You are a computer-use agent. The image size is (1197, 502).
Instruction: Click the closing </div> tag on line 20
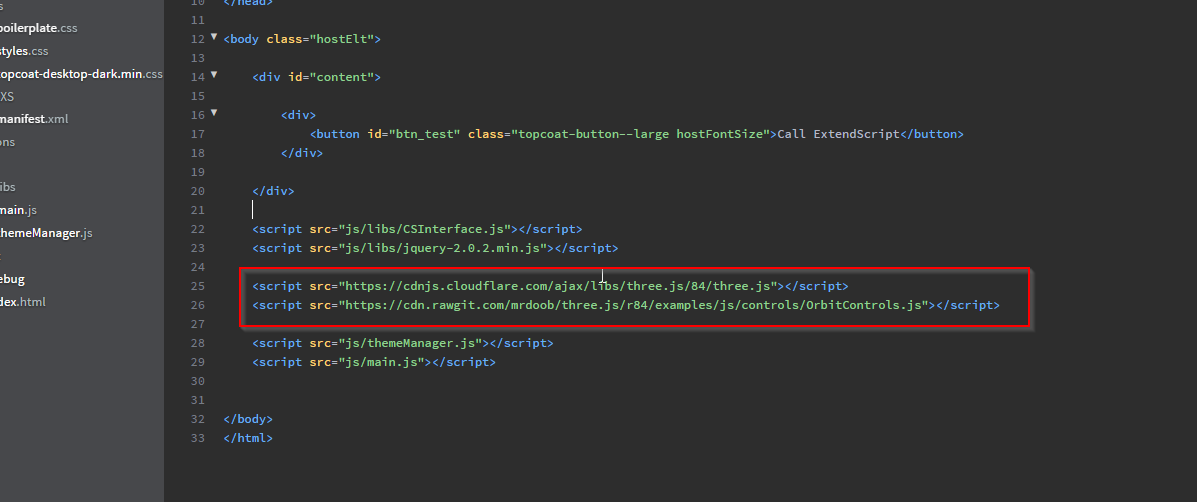(273, 191)
